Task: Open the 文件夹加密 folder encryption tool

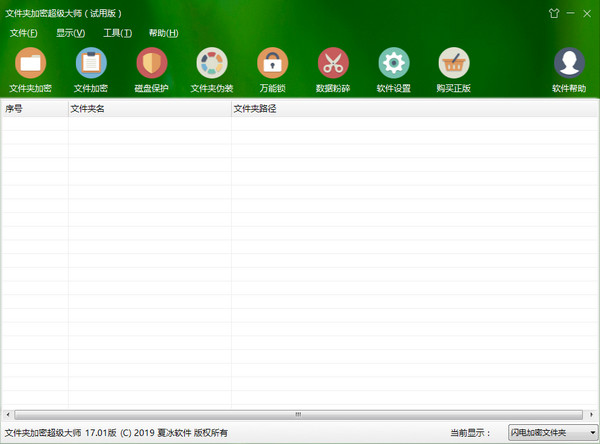Action: pos(30,64)
